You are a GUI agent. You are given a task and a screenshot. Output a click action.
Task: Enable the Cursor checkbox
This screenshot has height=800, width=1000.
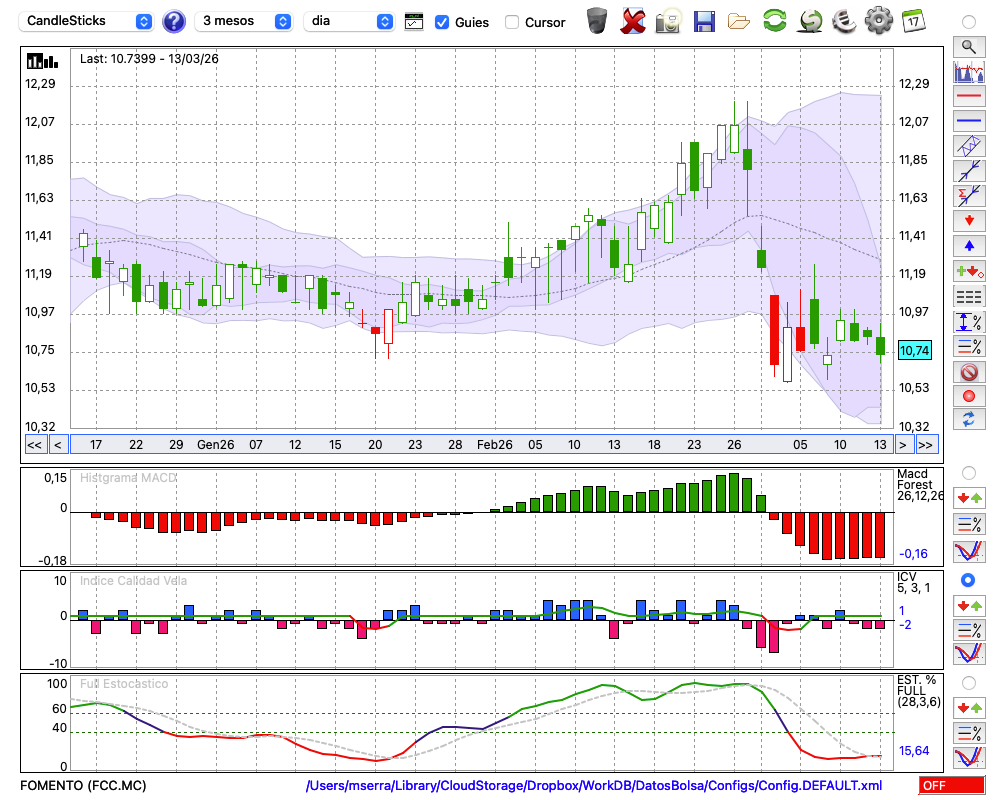(x=512, y=22)
